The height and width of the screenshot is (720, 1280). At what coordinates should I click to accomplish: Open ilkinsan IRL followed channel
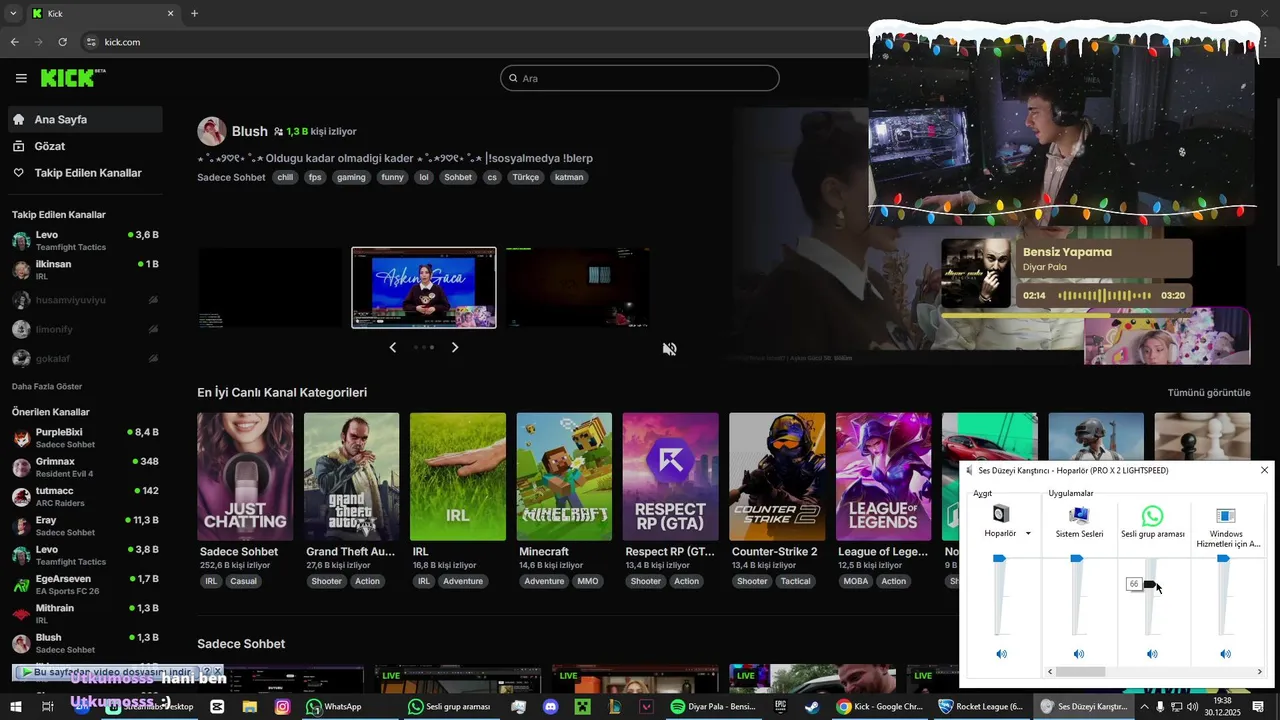tap(85, 269)
